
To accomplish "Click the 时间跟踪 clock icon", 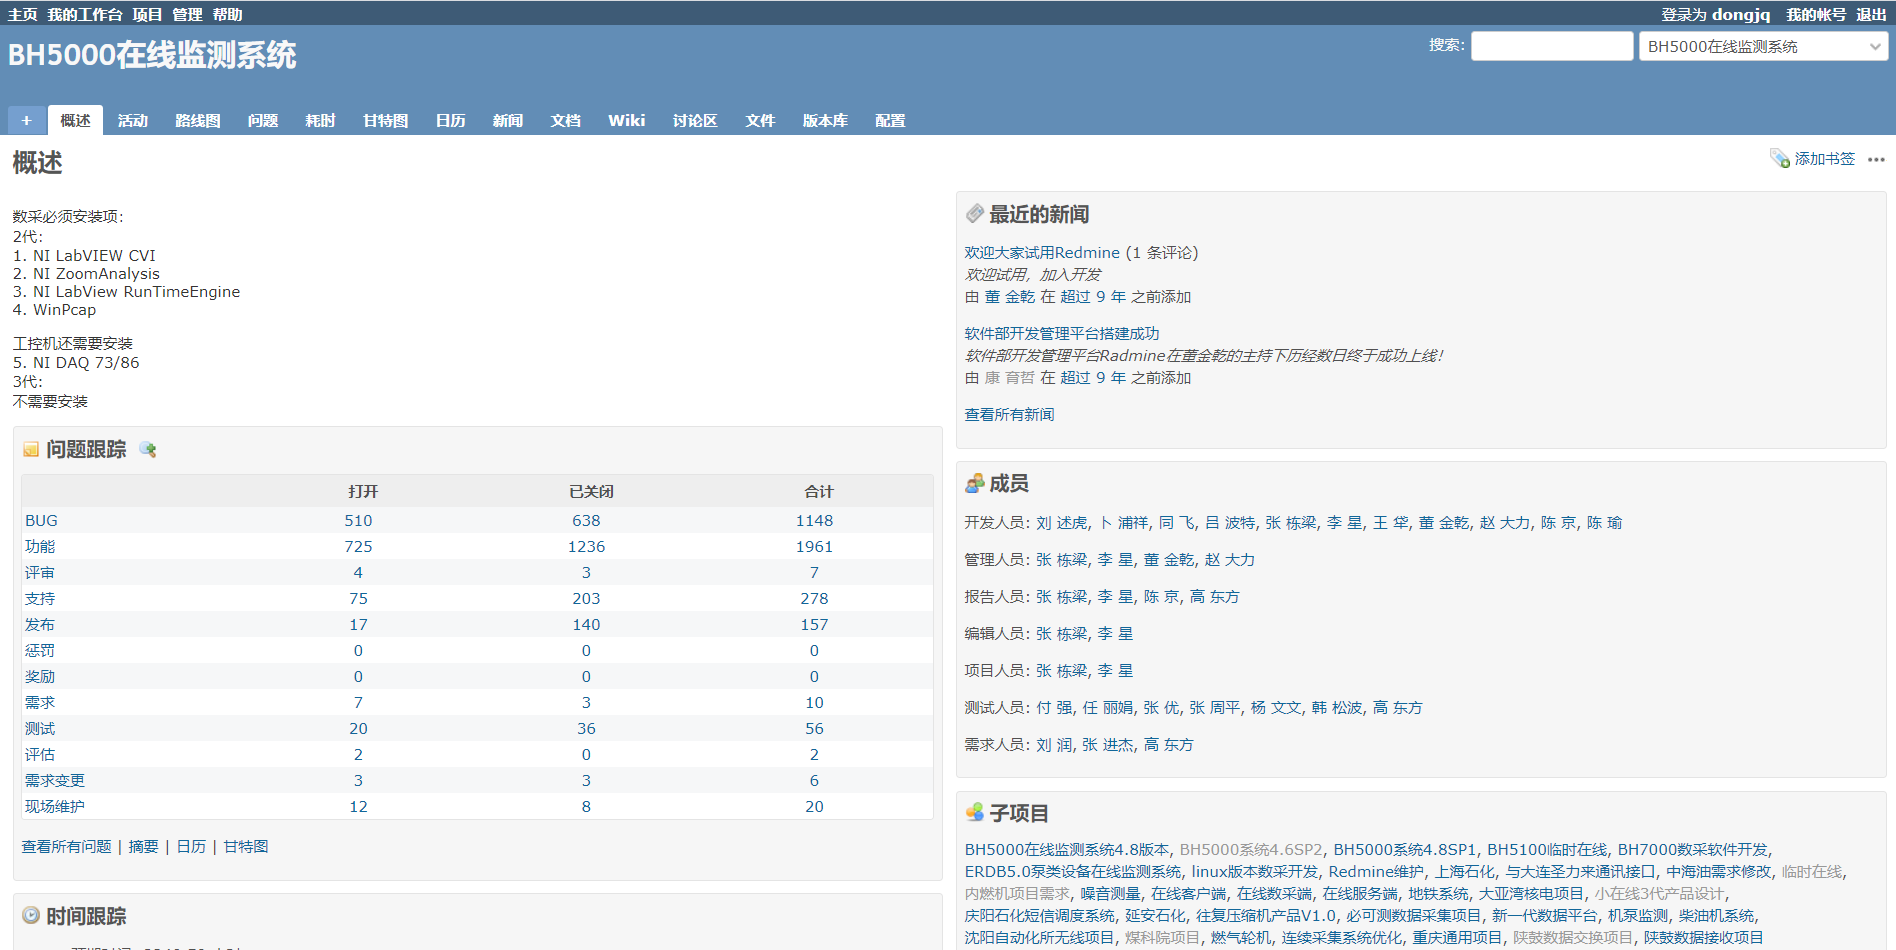I will [x=31, y=916].
